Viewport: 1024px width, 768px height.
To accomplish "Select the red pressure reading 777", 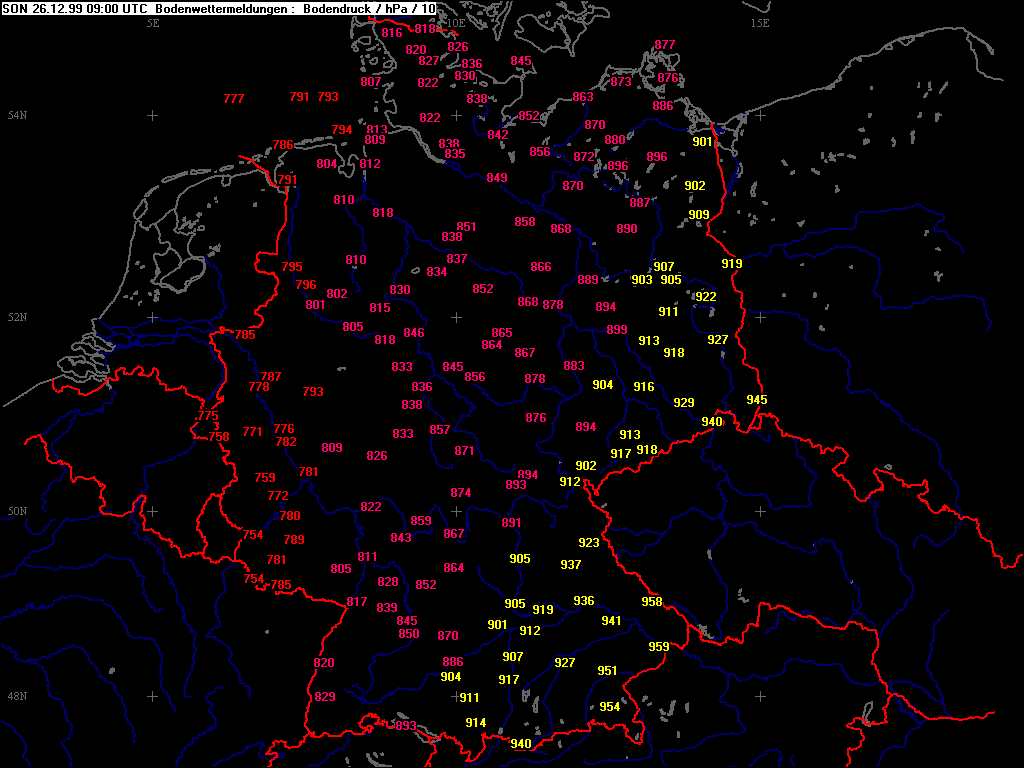I will pos(233,99).
